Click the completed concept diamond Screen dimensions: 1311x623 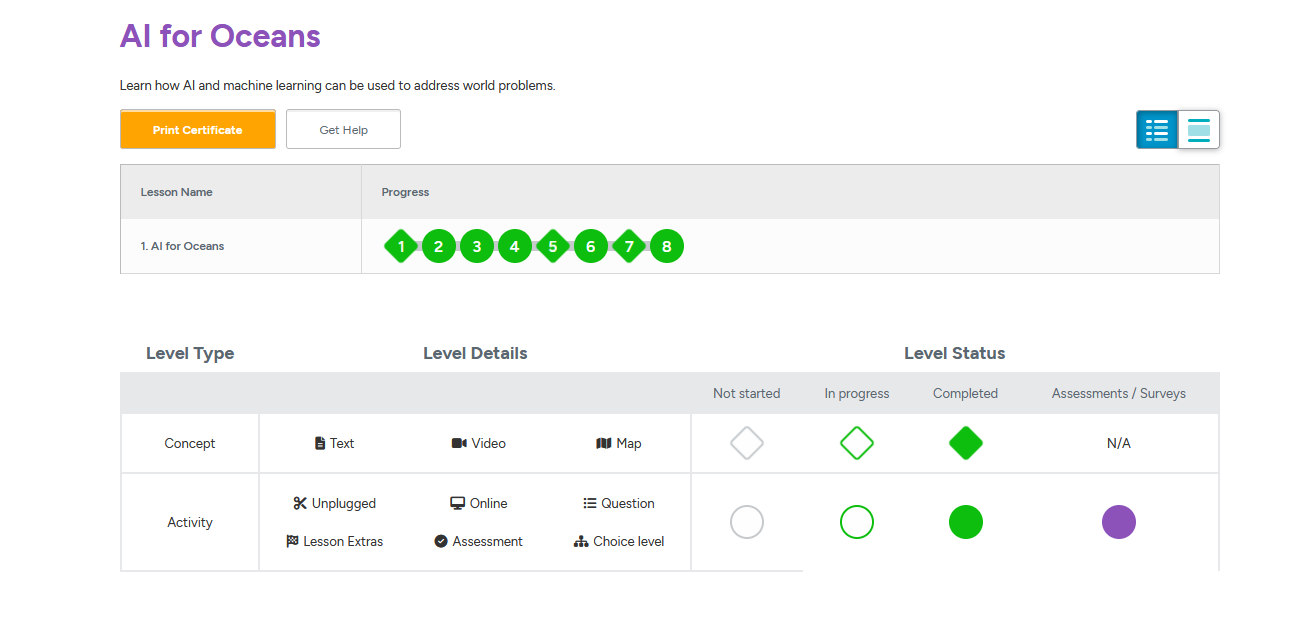pos(966,443)
